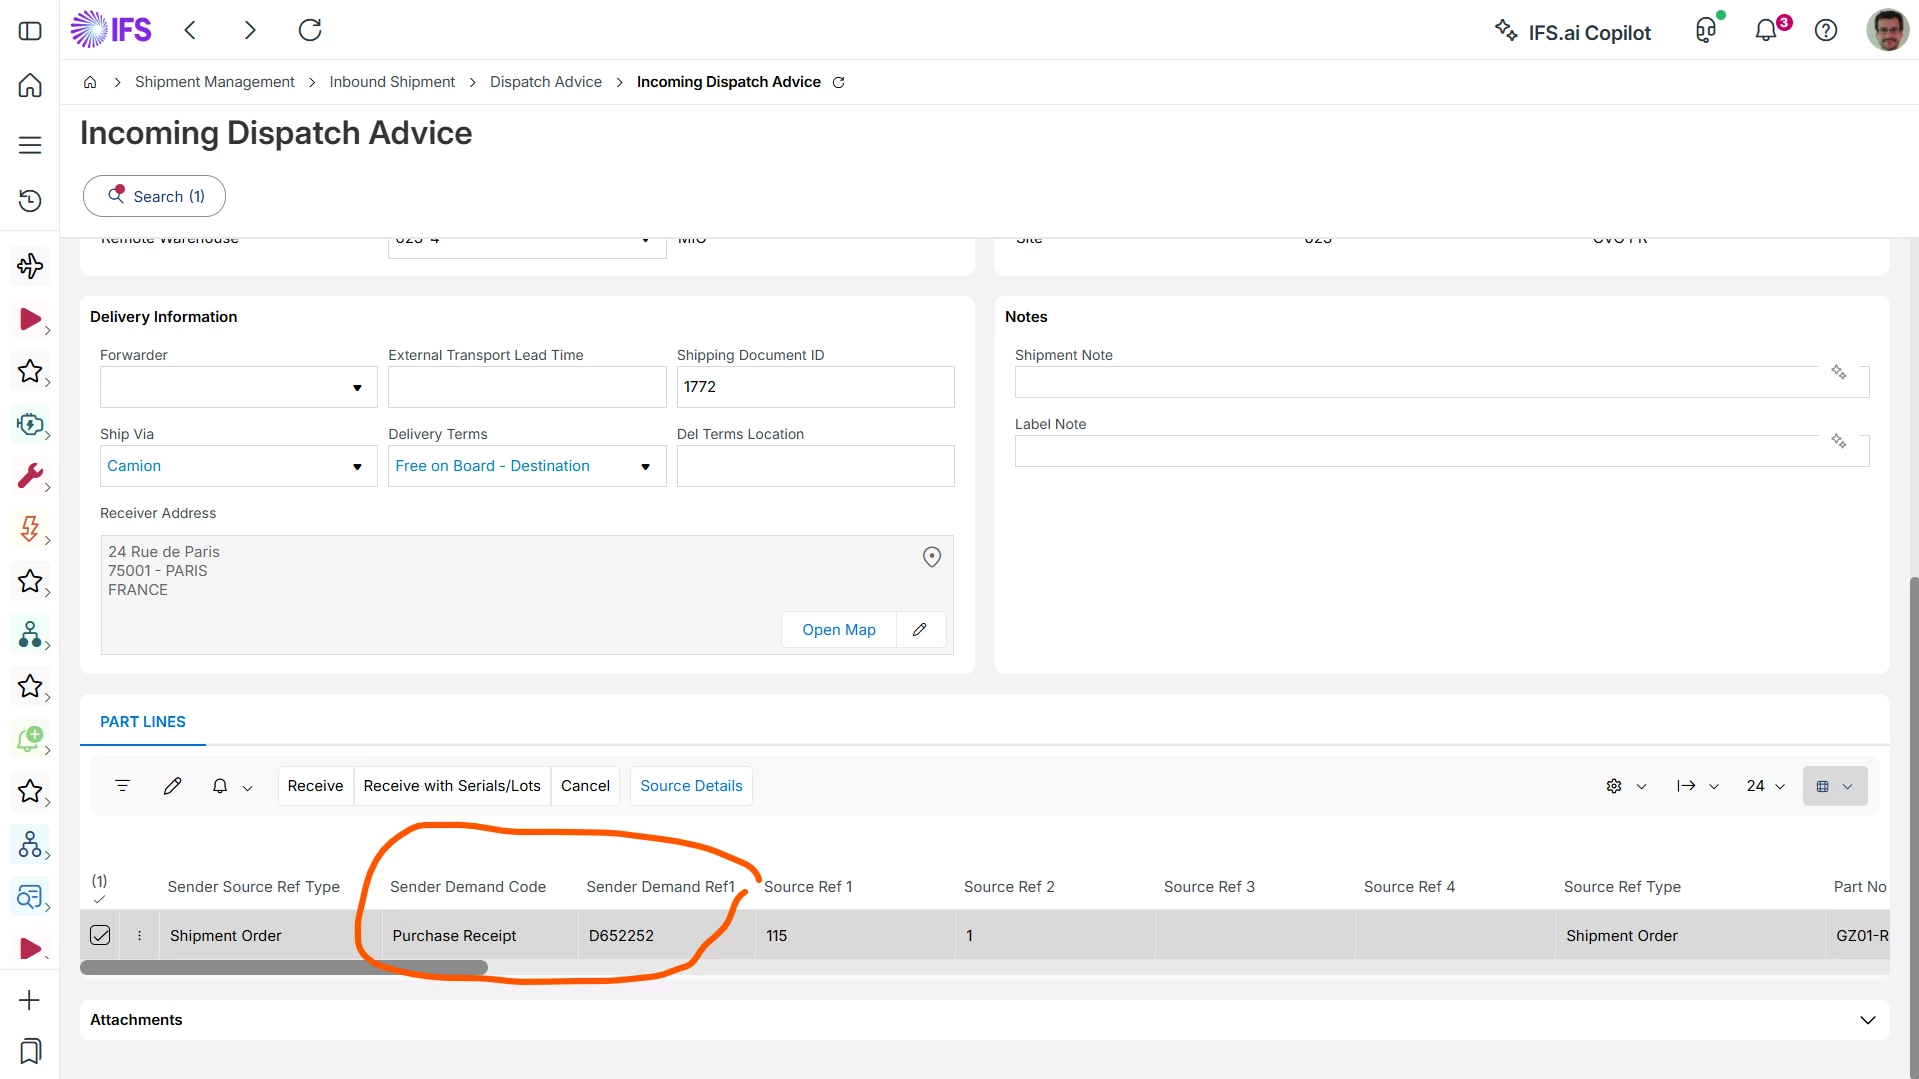
Task: Open the help question mark icon
Action: point(1826,30)
